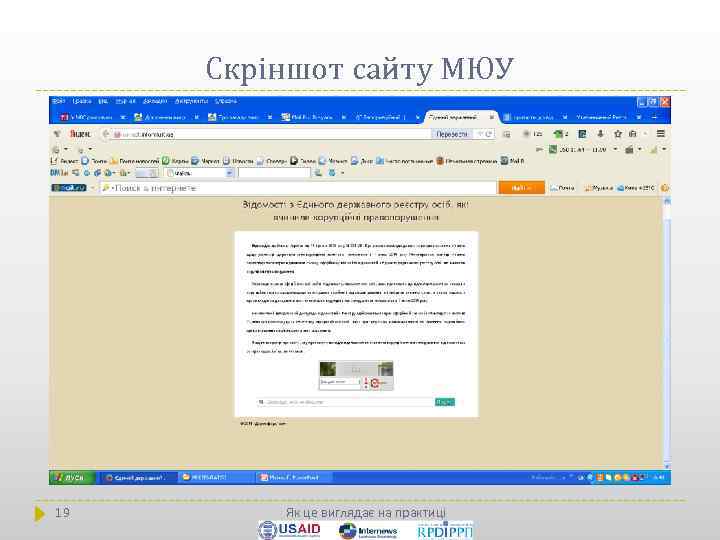This screenshot has height=540, width=720.
Task: Open Почта in Mail.ru toolbar
Action: tap(562, 188)
